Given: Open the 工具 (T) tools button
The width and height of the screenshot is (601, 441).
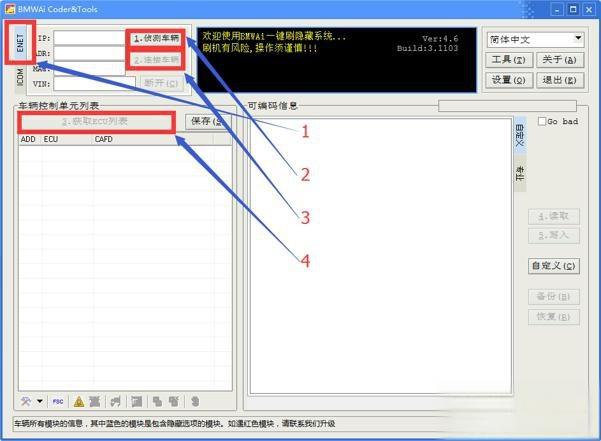Looking at the screenshot, I should [x=509, y=60].
